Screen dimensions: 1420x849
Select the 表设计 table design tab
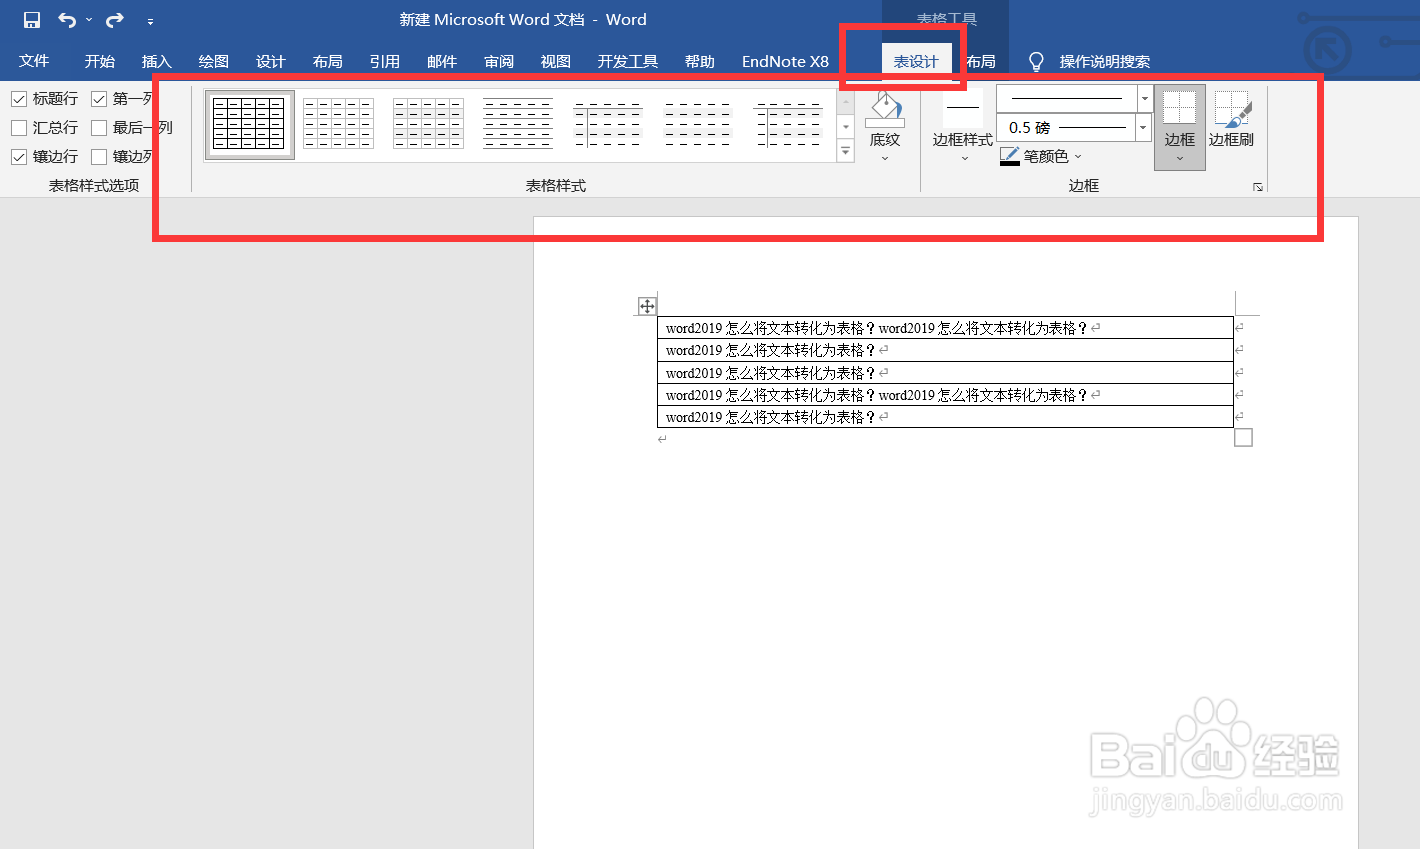pos(916,61)
